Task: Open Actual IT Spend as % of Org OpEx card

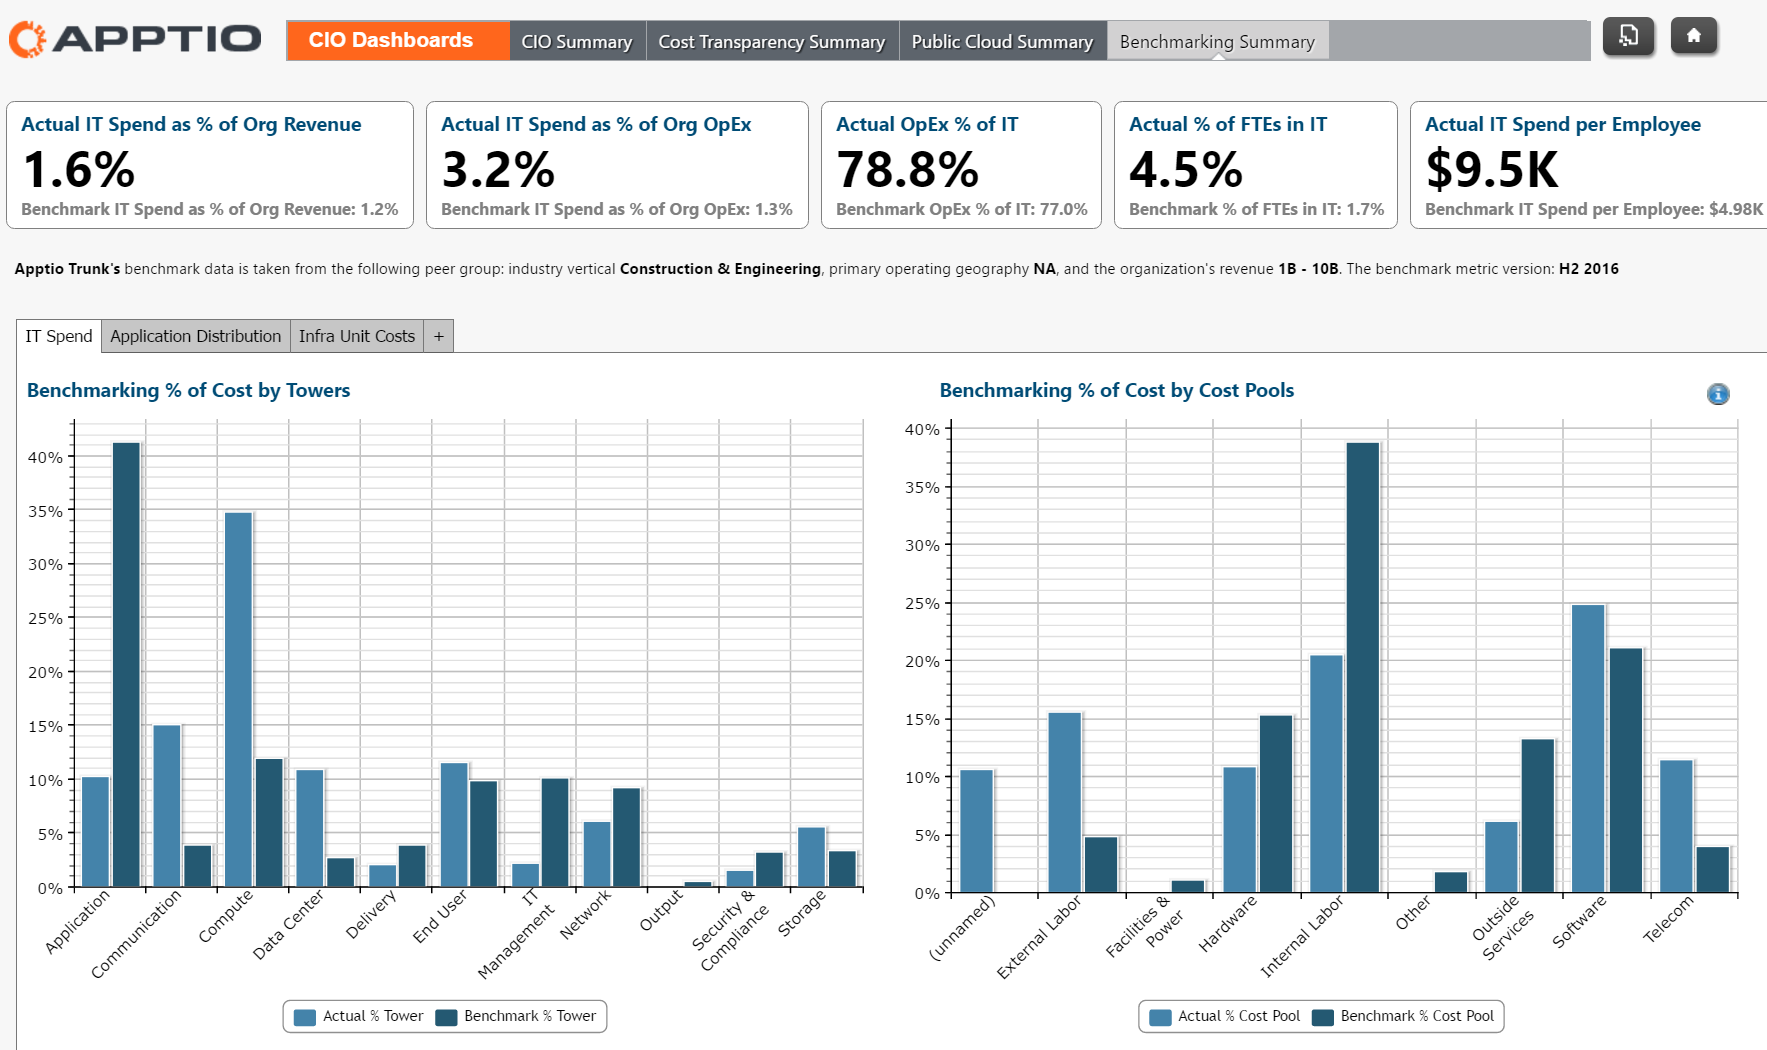Action: click(x=617, y=165)
